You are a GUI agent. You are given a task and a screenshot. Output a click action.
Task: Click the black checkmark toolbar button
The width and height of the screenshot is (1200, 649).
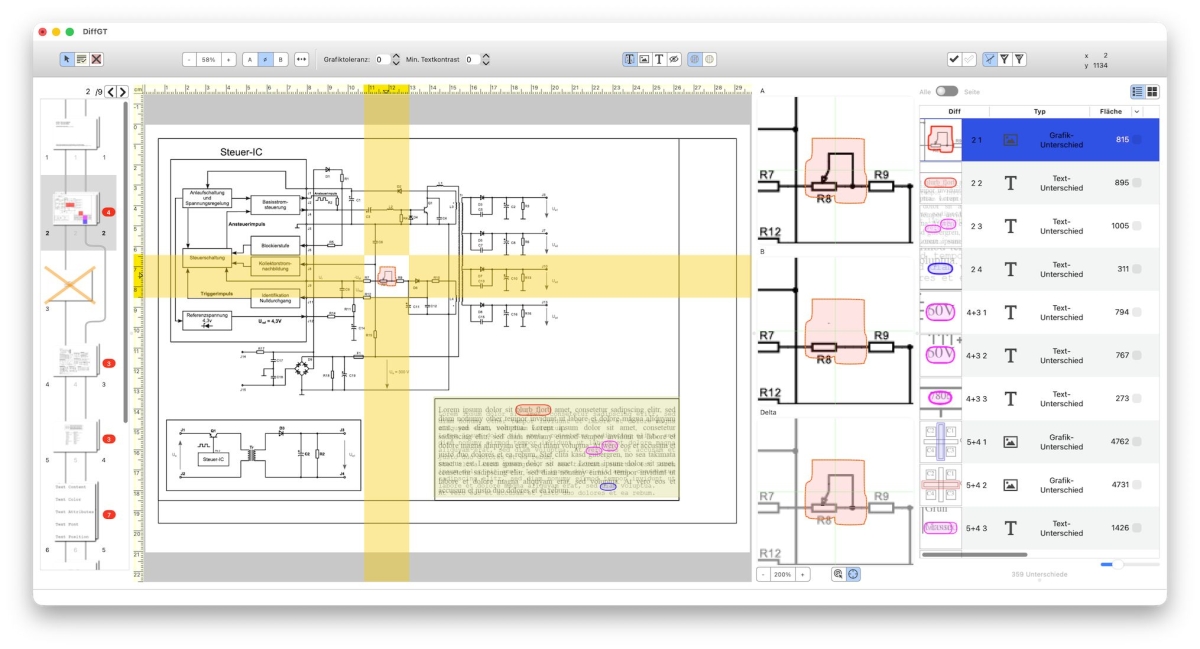954,60
